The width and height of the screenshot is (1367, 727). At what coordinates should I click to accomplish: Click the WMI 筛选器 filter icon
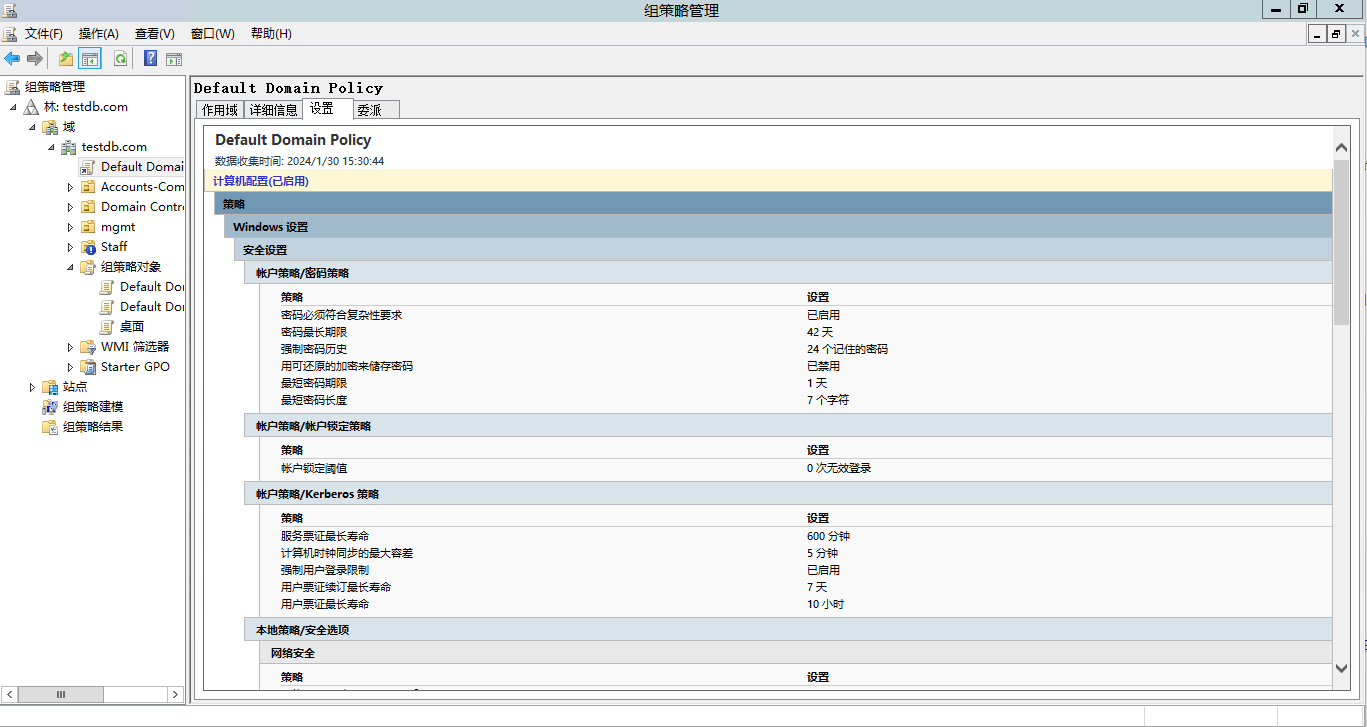coord(88,347)
